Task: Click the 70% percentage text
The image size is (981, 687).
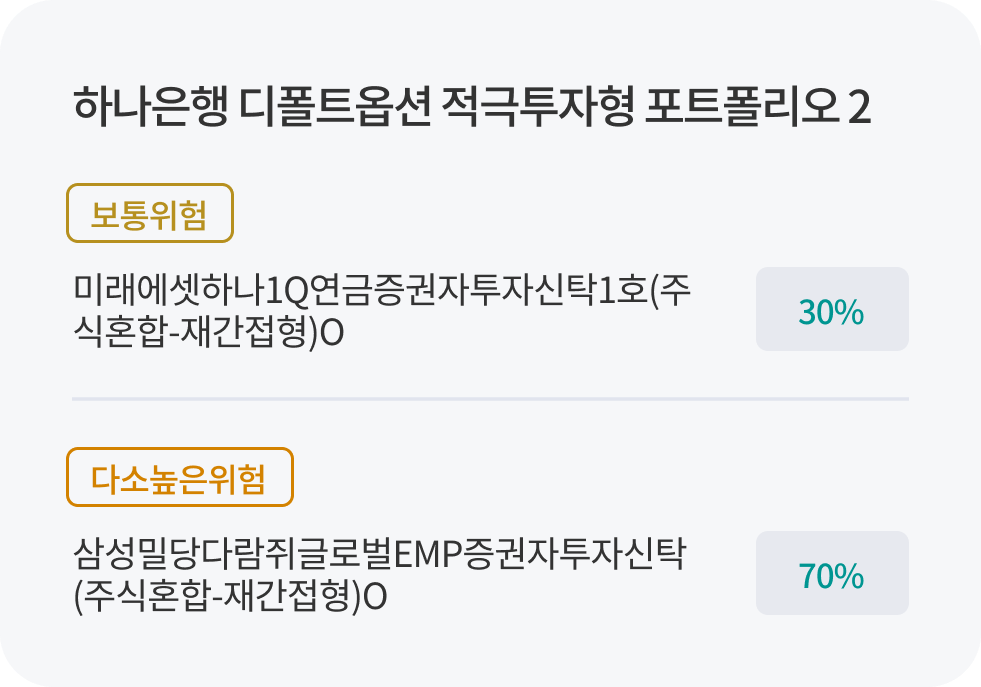Action: pyautogui.click(x=832, y=577)
